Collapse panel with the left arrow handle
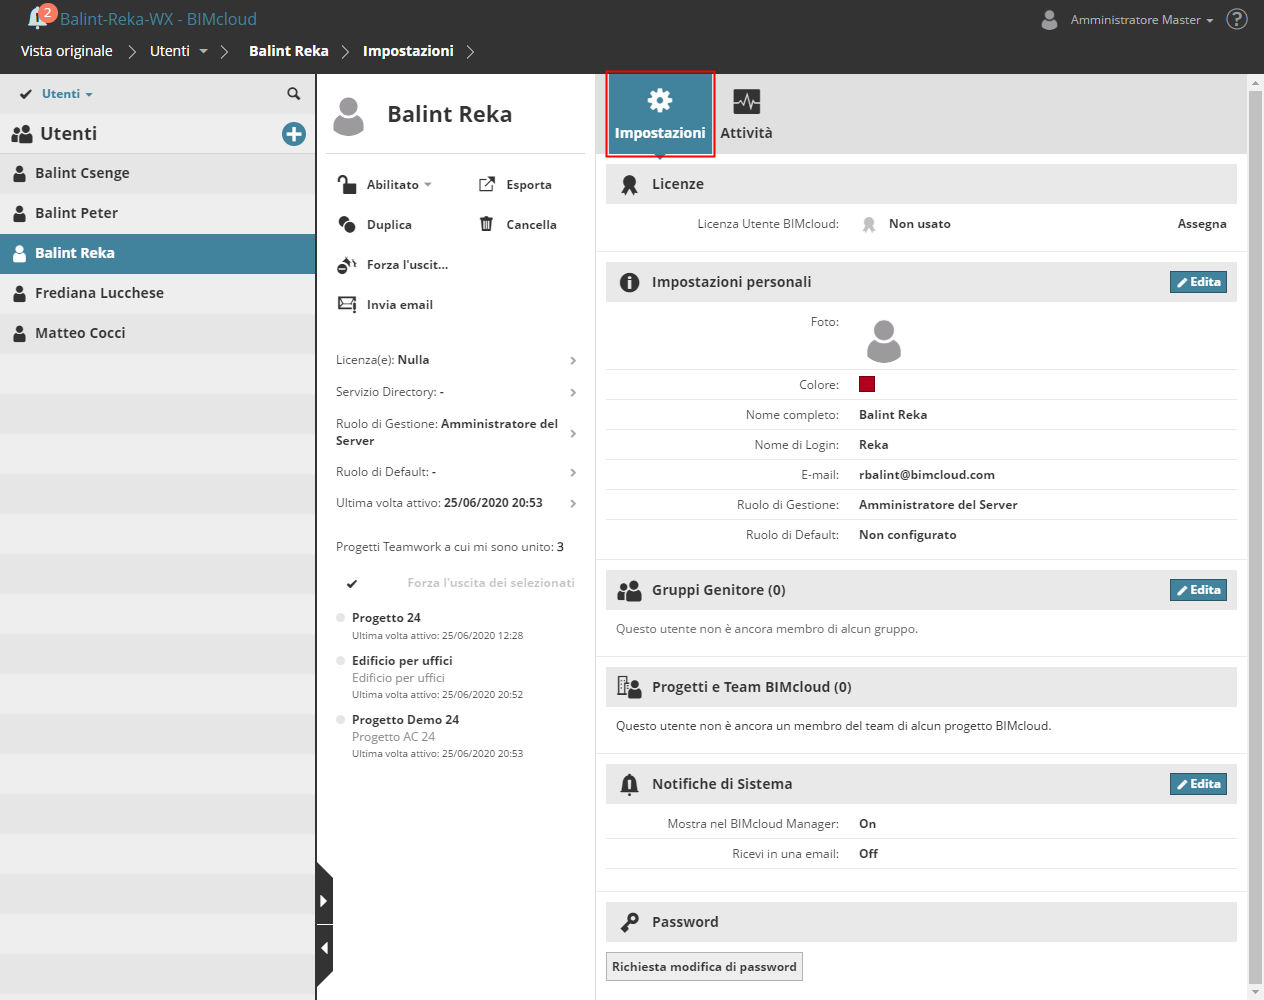 coord(323,947)
